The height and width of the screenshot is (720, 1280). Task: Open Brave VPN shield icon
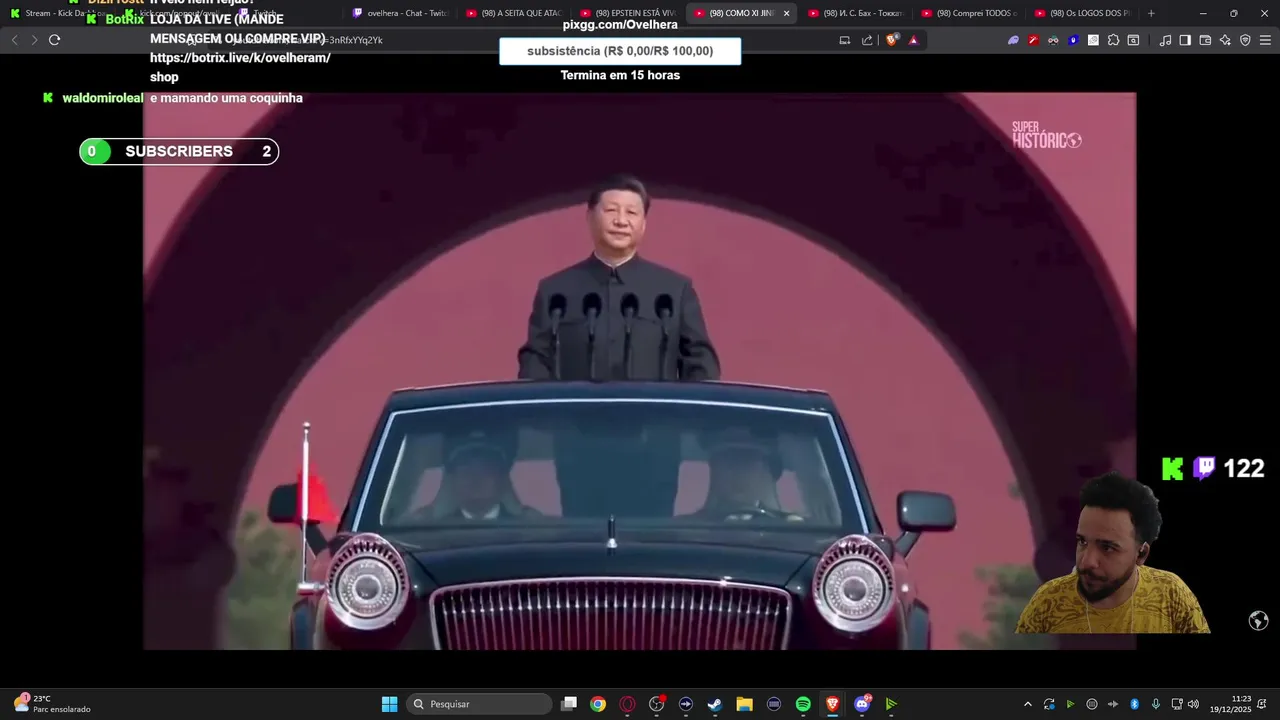coord(1245,40)
